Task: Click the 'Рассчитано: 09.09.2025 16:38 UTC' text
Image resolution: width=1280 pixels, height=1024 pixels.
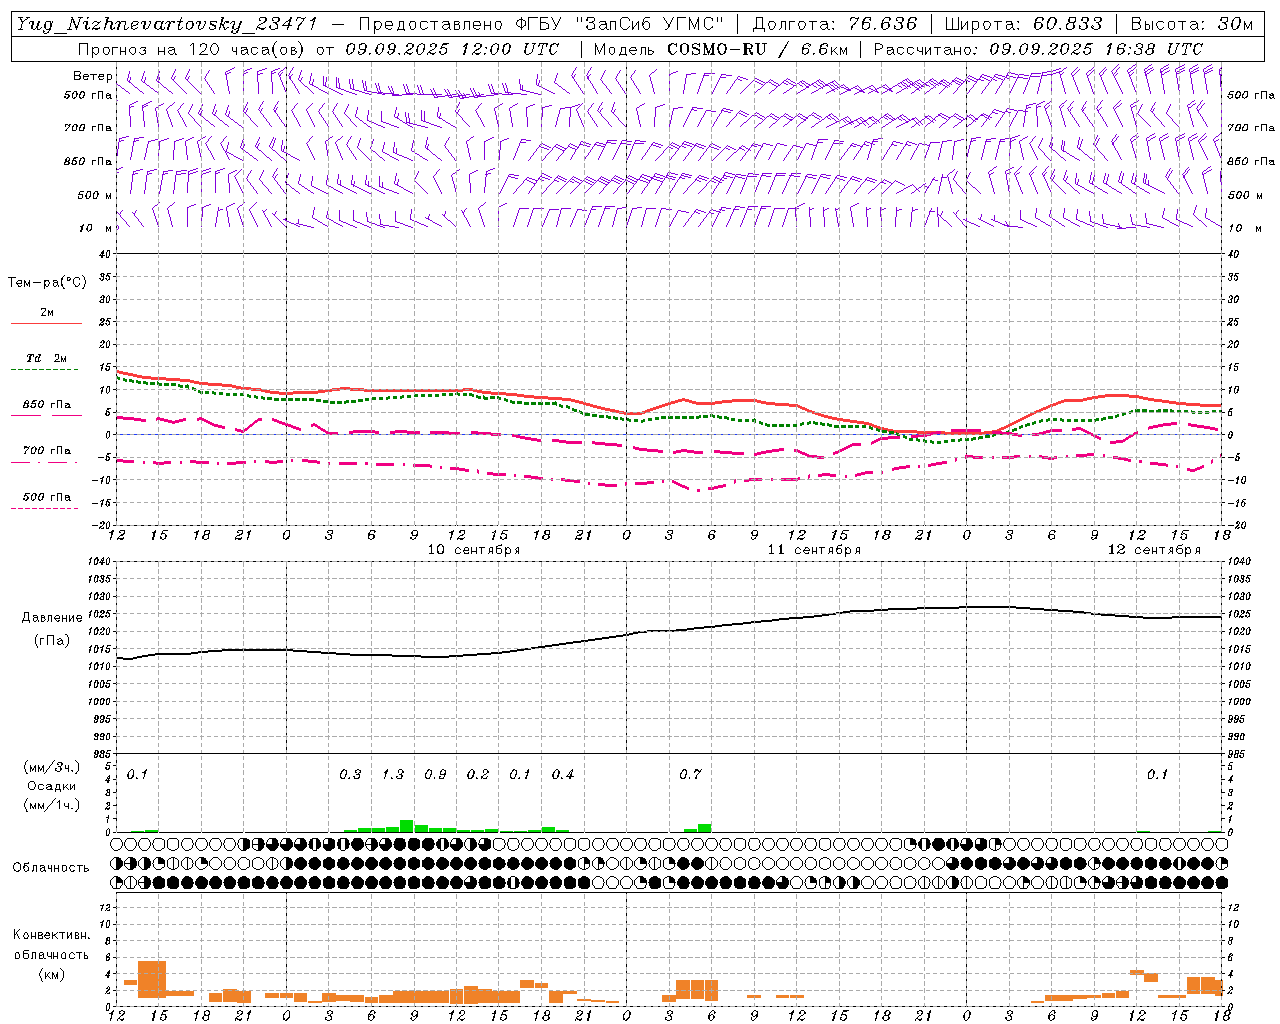Action: [1038, 49]
